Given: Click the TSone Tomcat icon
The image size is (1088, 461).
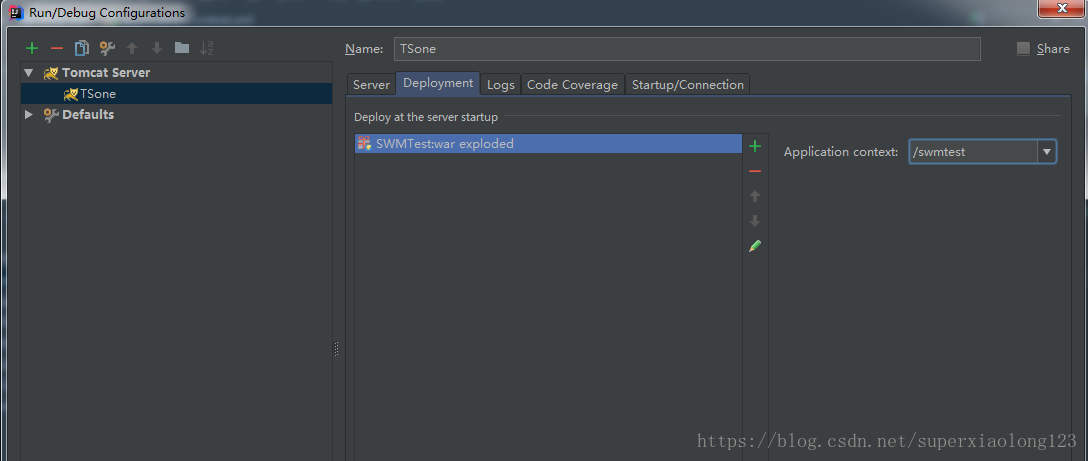Looking at the screenshot, I should point(70,94).
